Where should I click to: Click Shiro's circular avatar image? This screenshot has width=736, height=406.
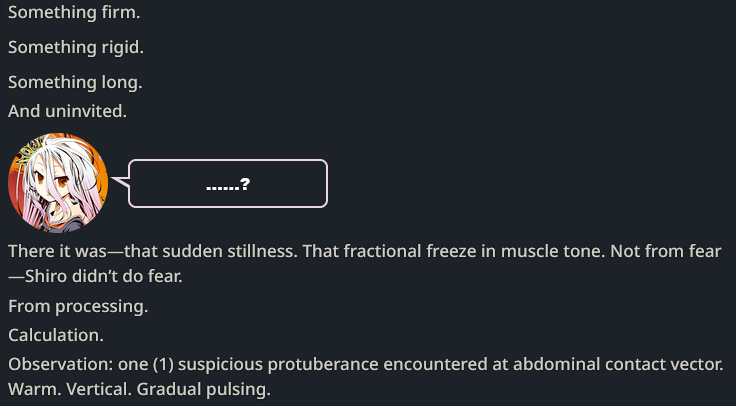pyautogui.click(x=58, y=183)
